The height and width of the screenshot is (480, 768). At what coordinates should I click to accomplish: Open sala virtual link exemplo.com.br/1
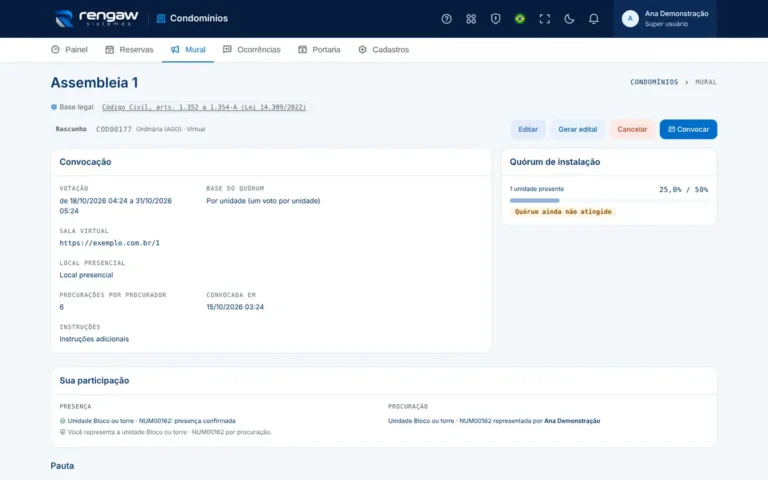click(x=109, y=243)
